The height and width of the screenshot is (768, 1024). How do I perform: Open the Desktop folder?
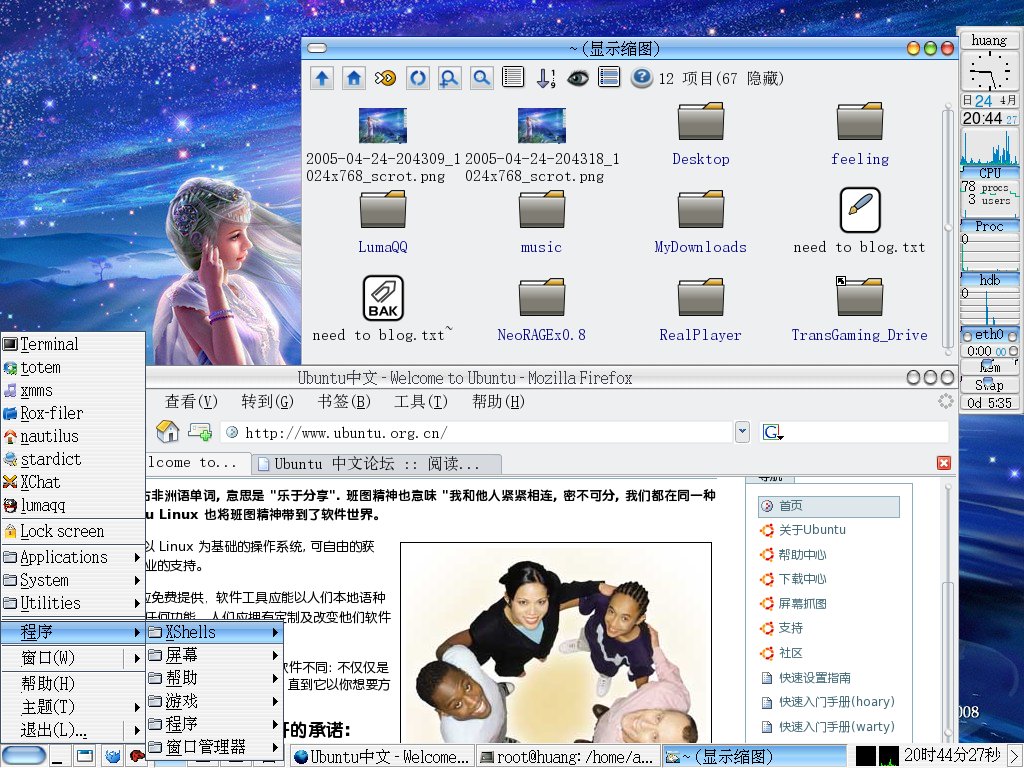tap(701, 135)
